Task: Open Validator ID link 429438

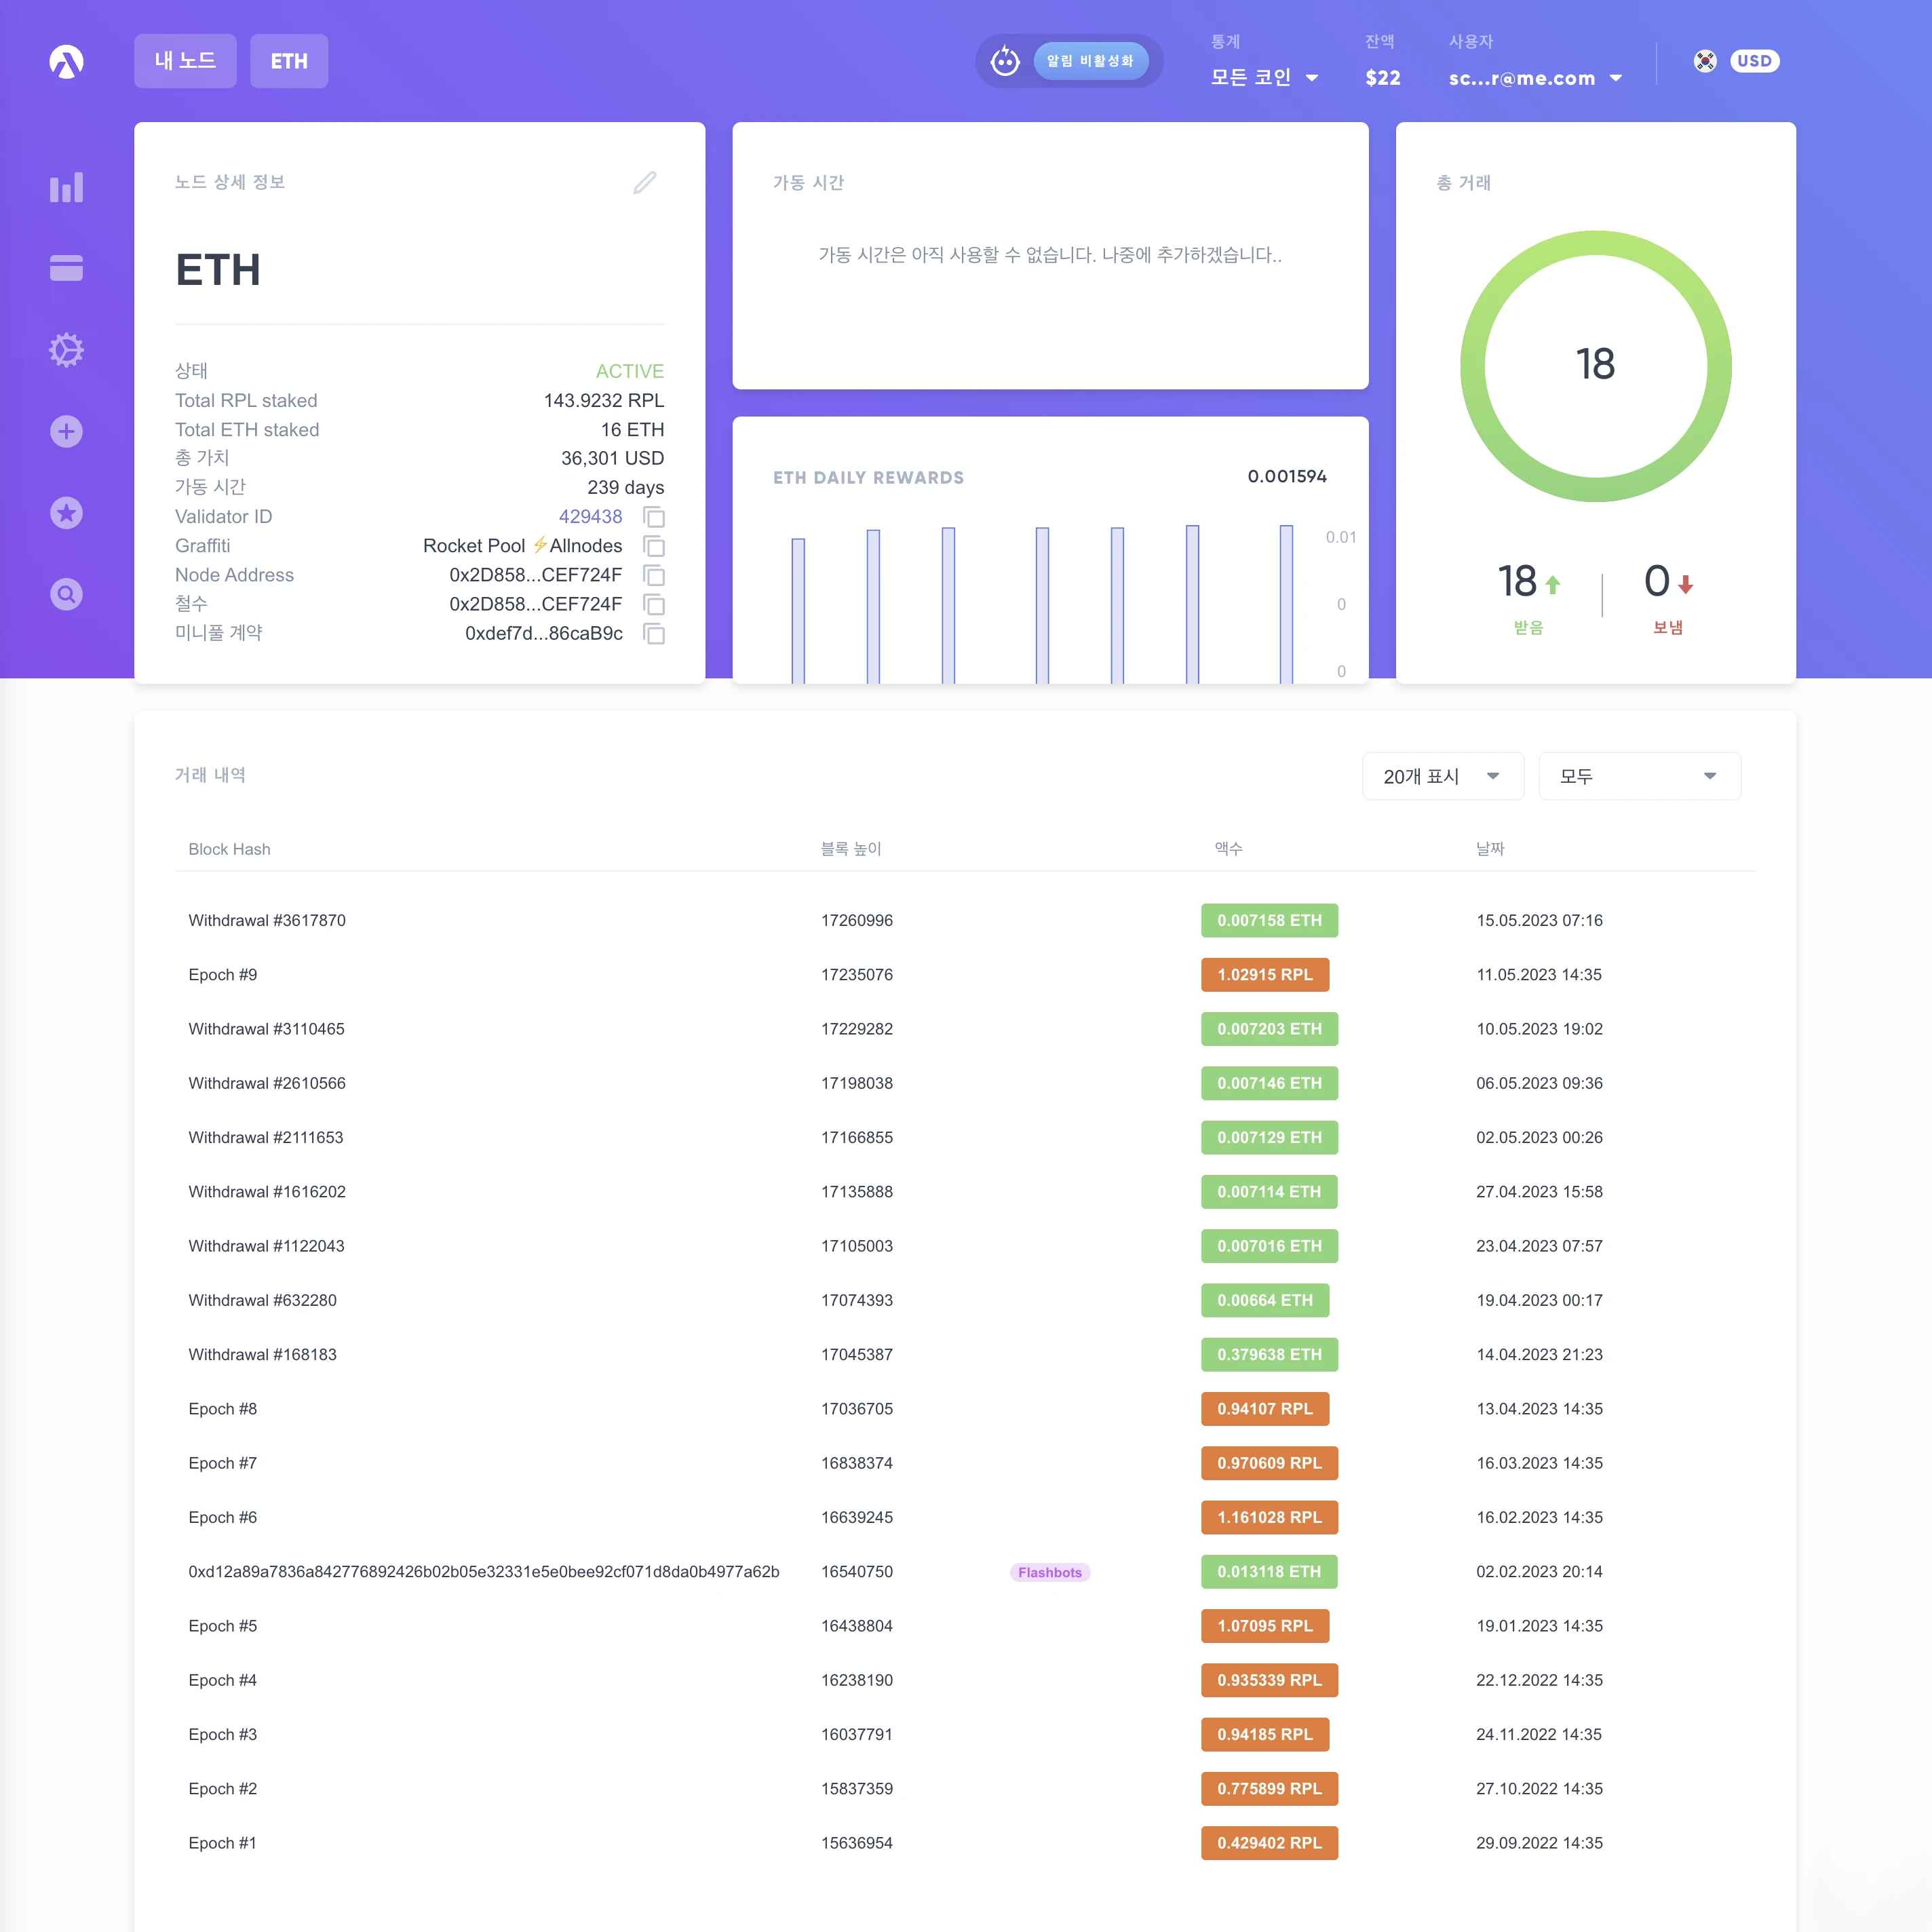Action: pos(590,517)
